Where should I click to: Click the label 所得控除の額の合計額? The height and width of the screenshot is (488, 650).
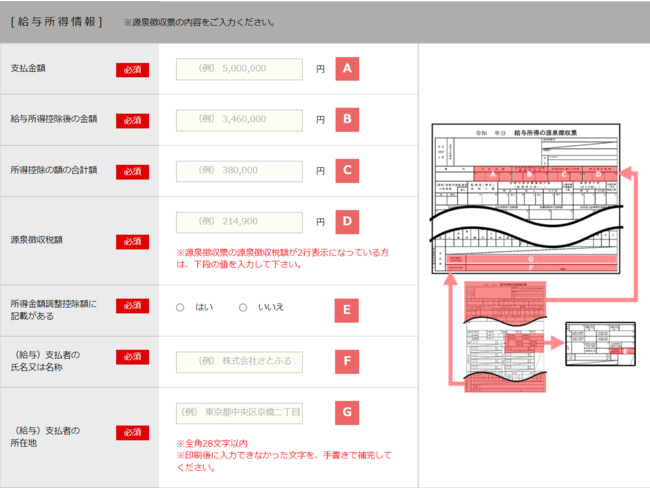[x=54, y=170]
